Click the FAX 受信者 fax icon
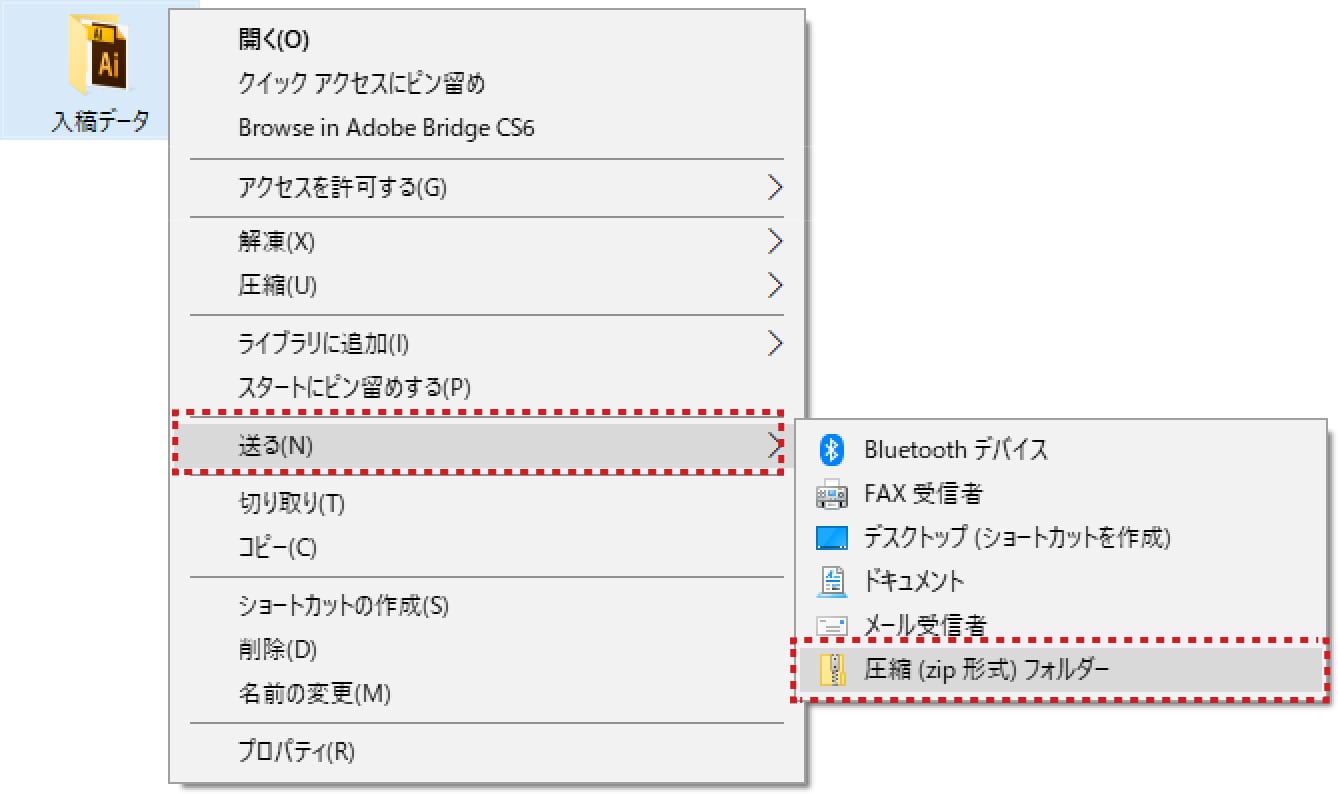This screenshot has height=794, width=1338. click(x=832, y=494)
